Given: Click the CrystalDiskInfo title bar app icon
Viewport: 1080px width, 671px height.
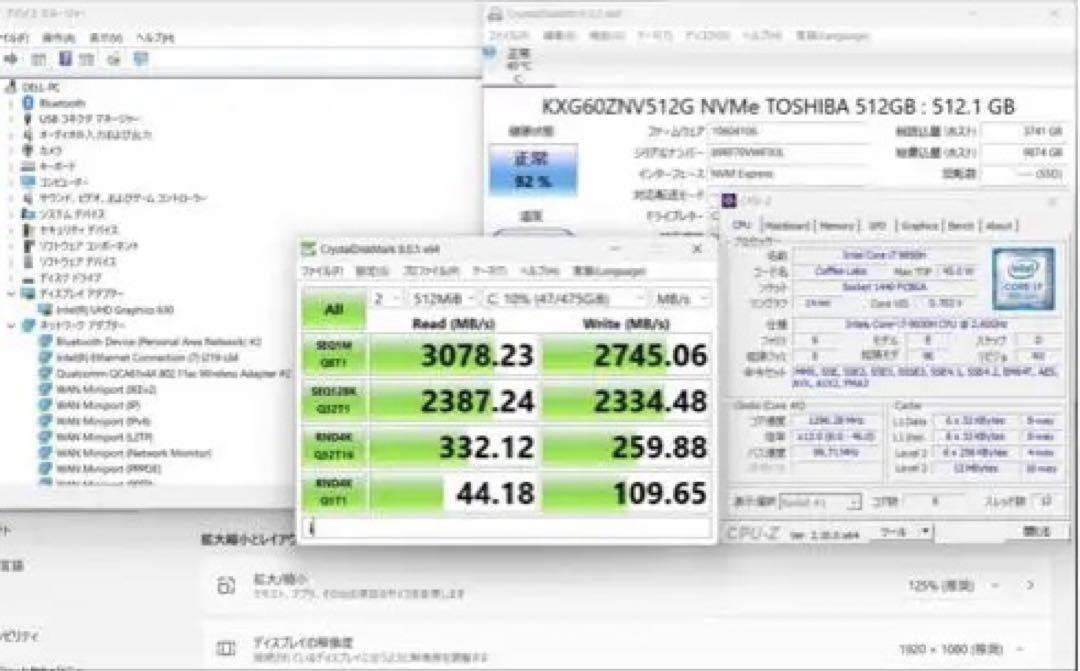Looking at the screenshot, I should tap(495, 14).
